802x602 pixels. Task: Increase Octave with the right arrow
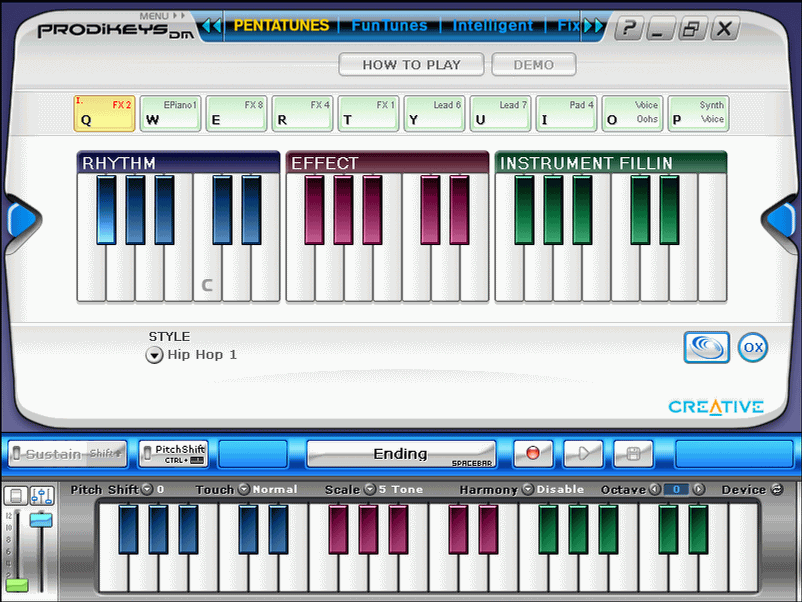(699, 489)
